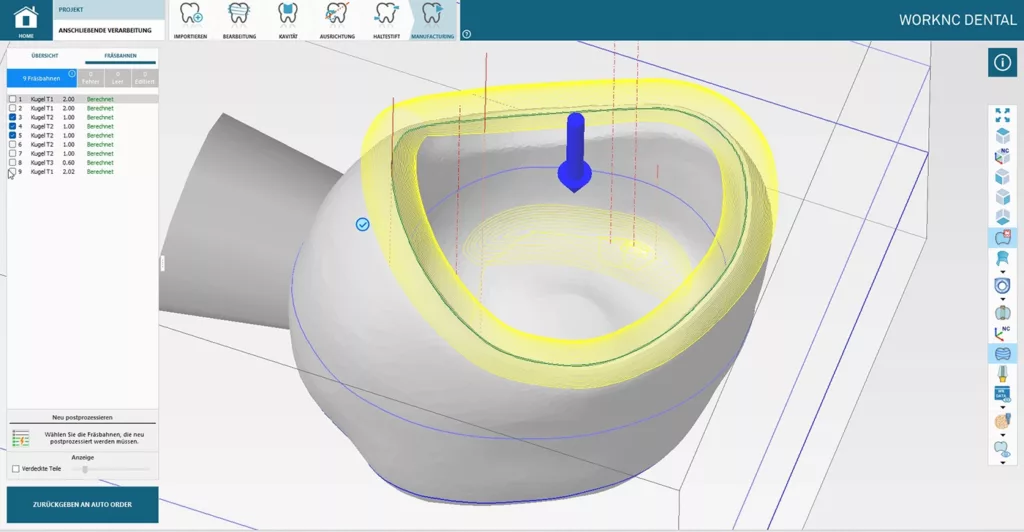The image size is (1024, 532).
Task: Click the green part display icon
Action: point(1002,313)
